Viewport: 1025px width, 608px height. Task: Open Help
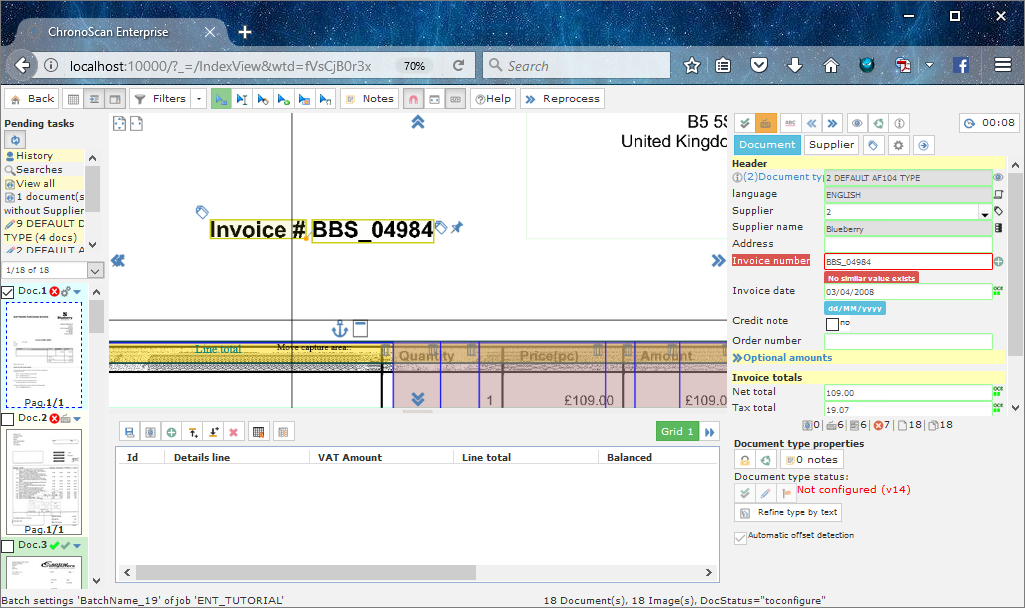pos(493,99)
